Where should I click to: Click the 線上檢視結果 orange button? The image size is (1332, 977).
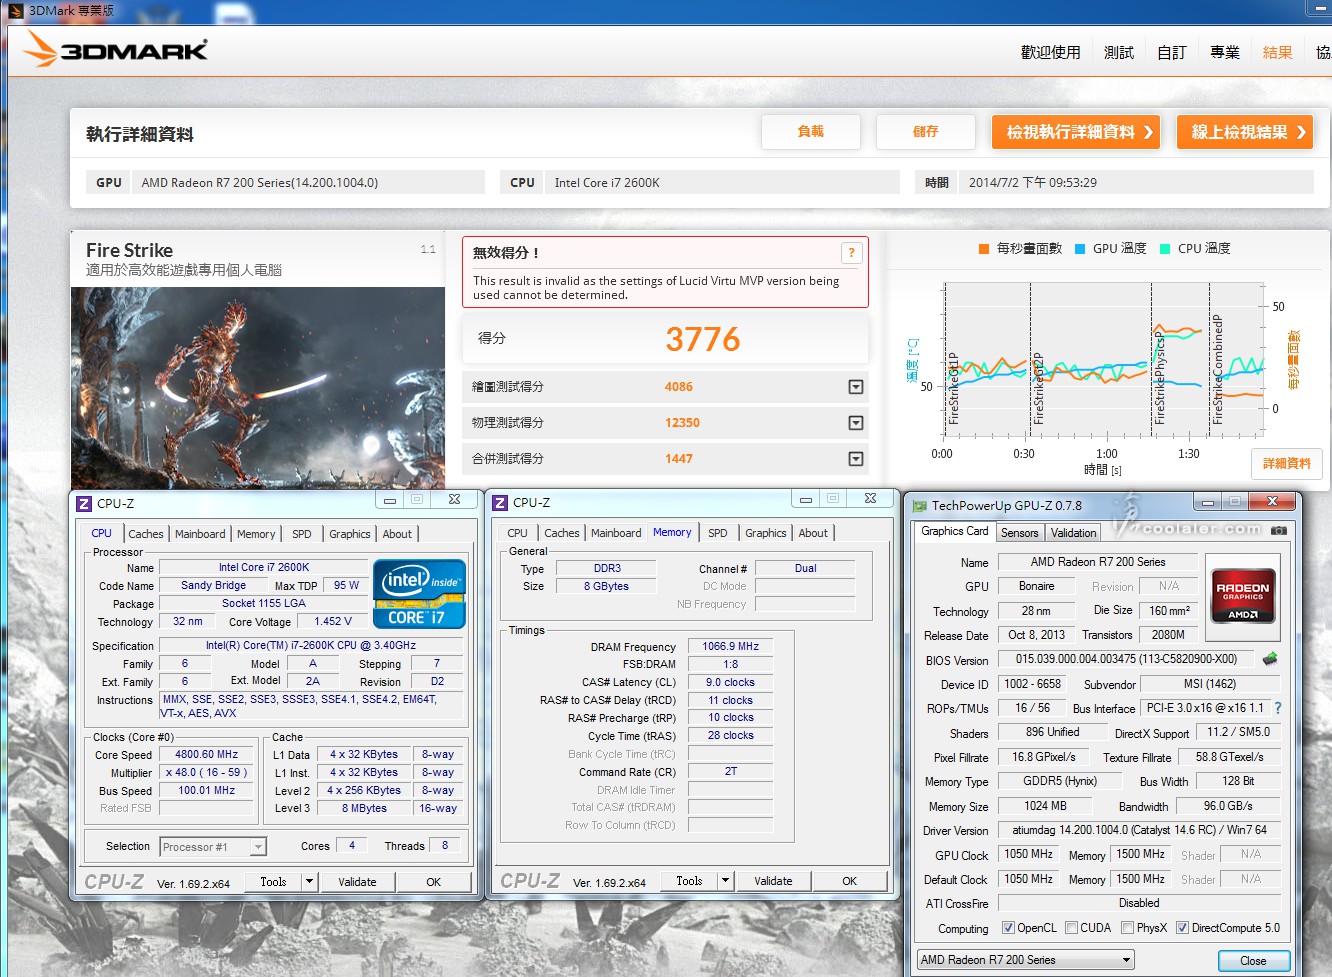tap(1245, 132)
